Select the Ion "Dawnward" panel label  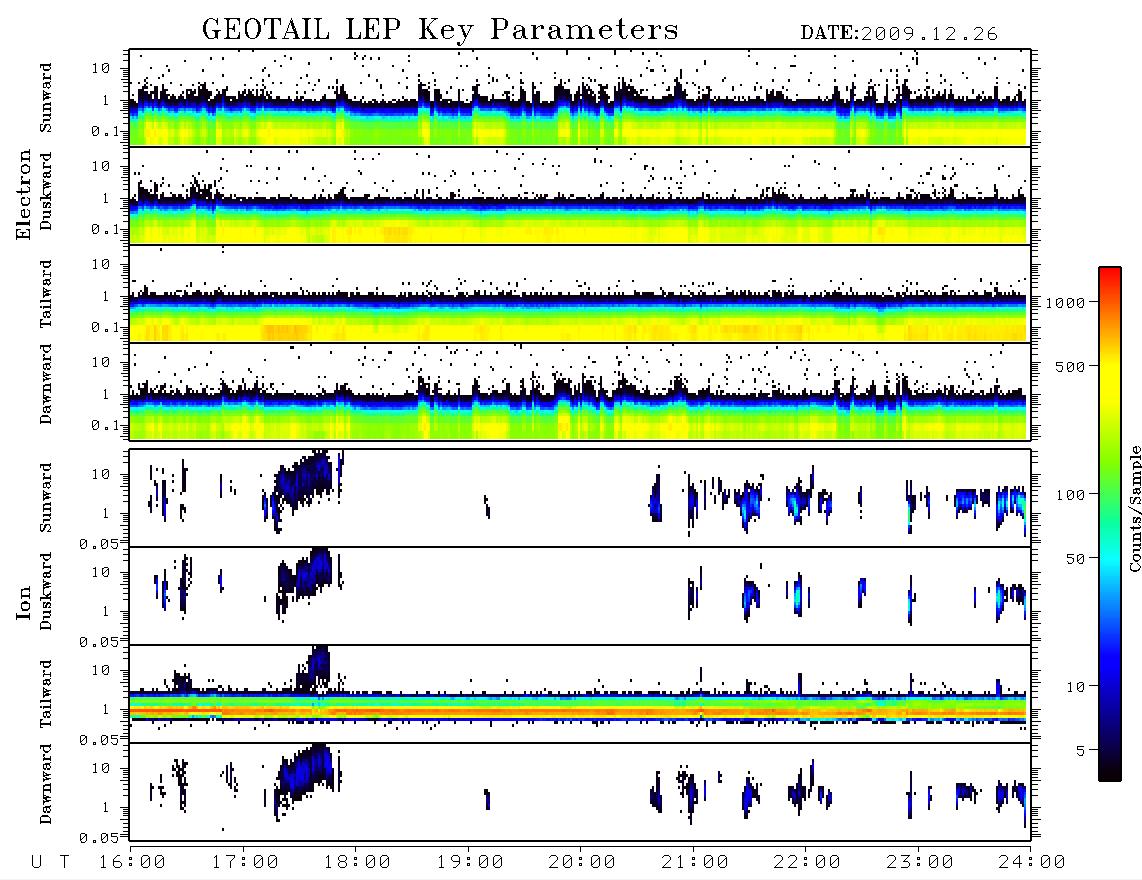pyautogui.click(x=46, y=784)
